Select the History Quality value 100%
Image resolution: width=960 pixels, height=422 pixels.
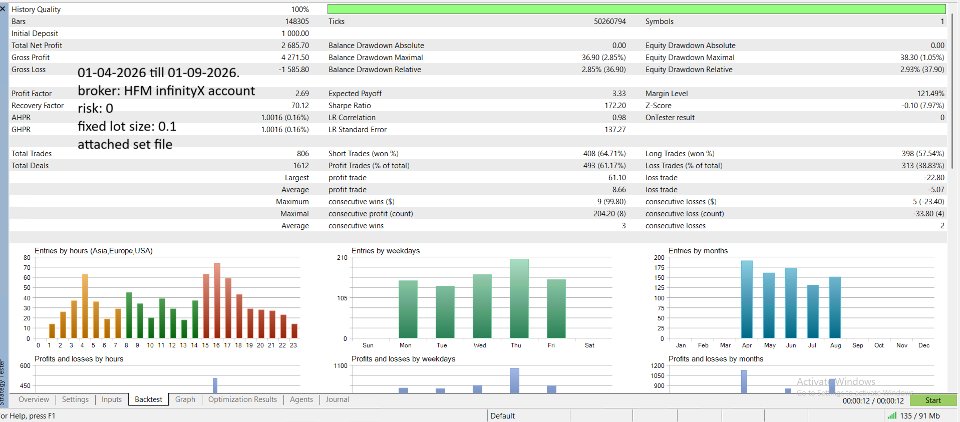point(300,10)
